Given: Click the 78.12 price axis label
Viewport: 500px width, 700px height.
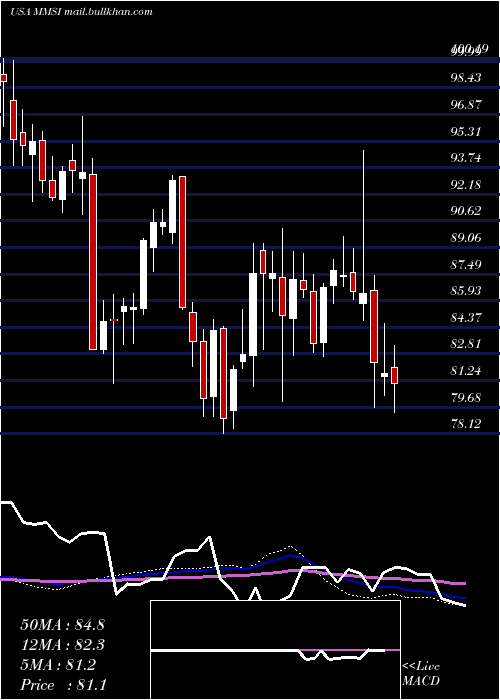Looking at the screenshot, I should 466,424.
